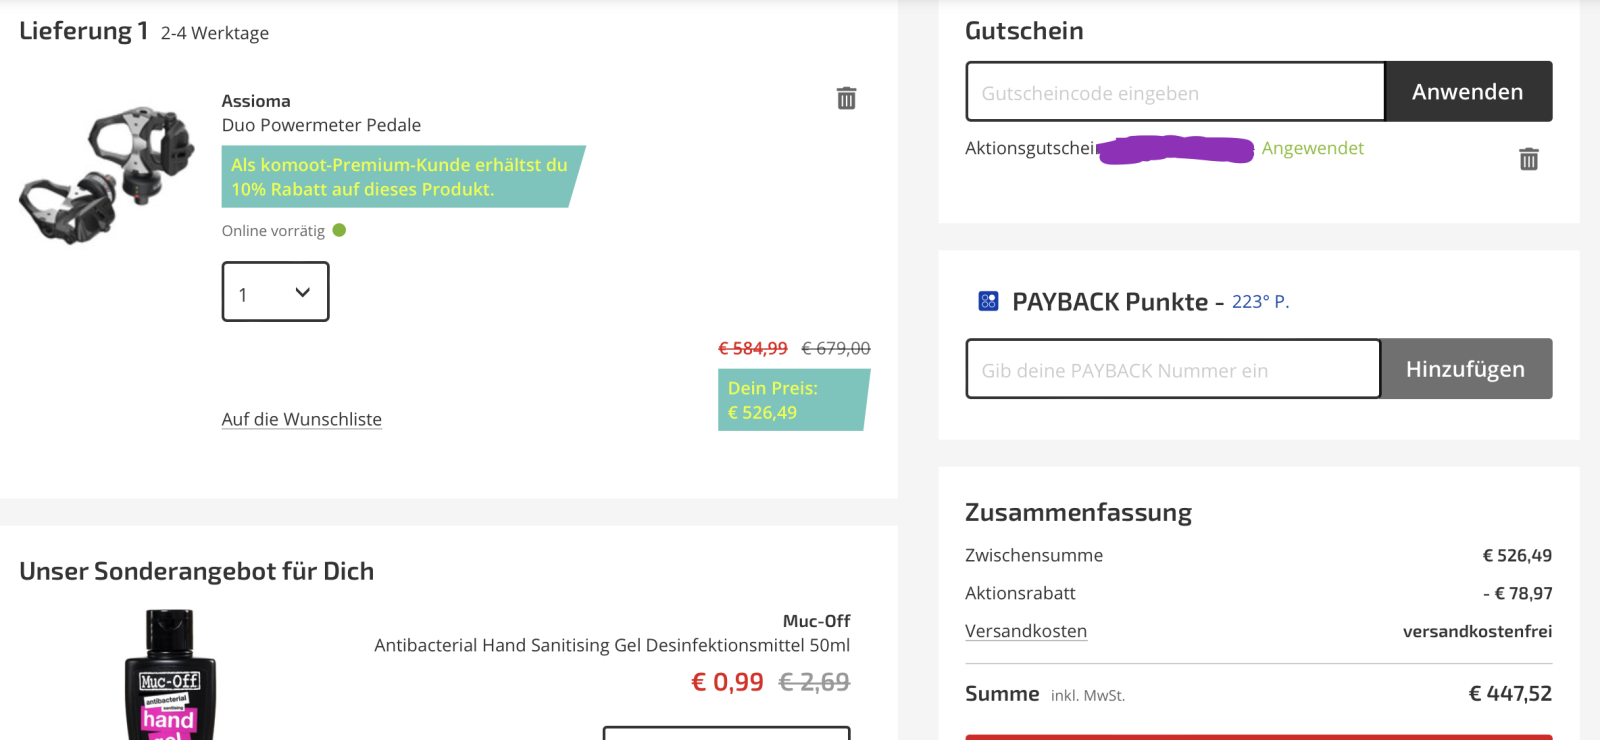Click the blue PAYBACK logo icon
The image size is (1600, 740).
pyautogui.click(x=988, y=301)
